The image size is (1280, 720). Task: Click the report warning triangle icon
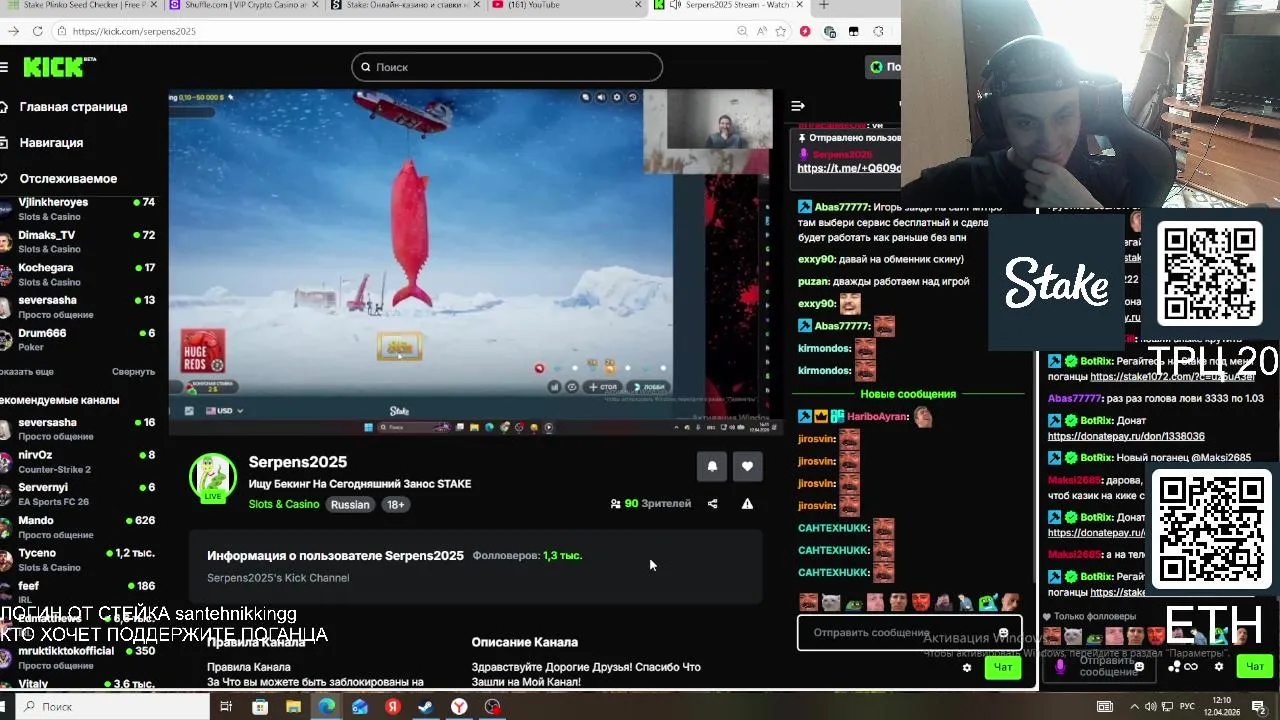coord(747,504)
